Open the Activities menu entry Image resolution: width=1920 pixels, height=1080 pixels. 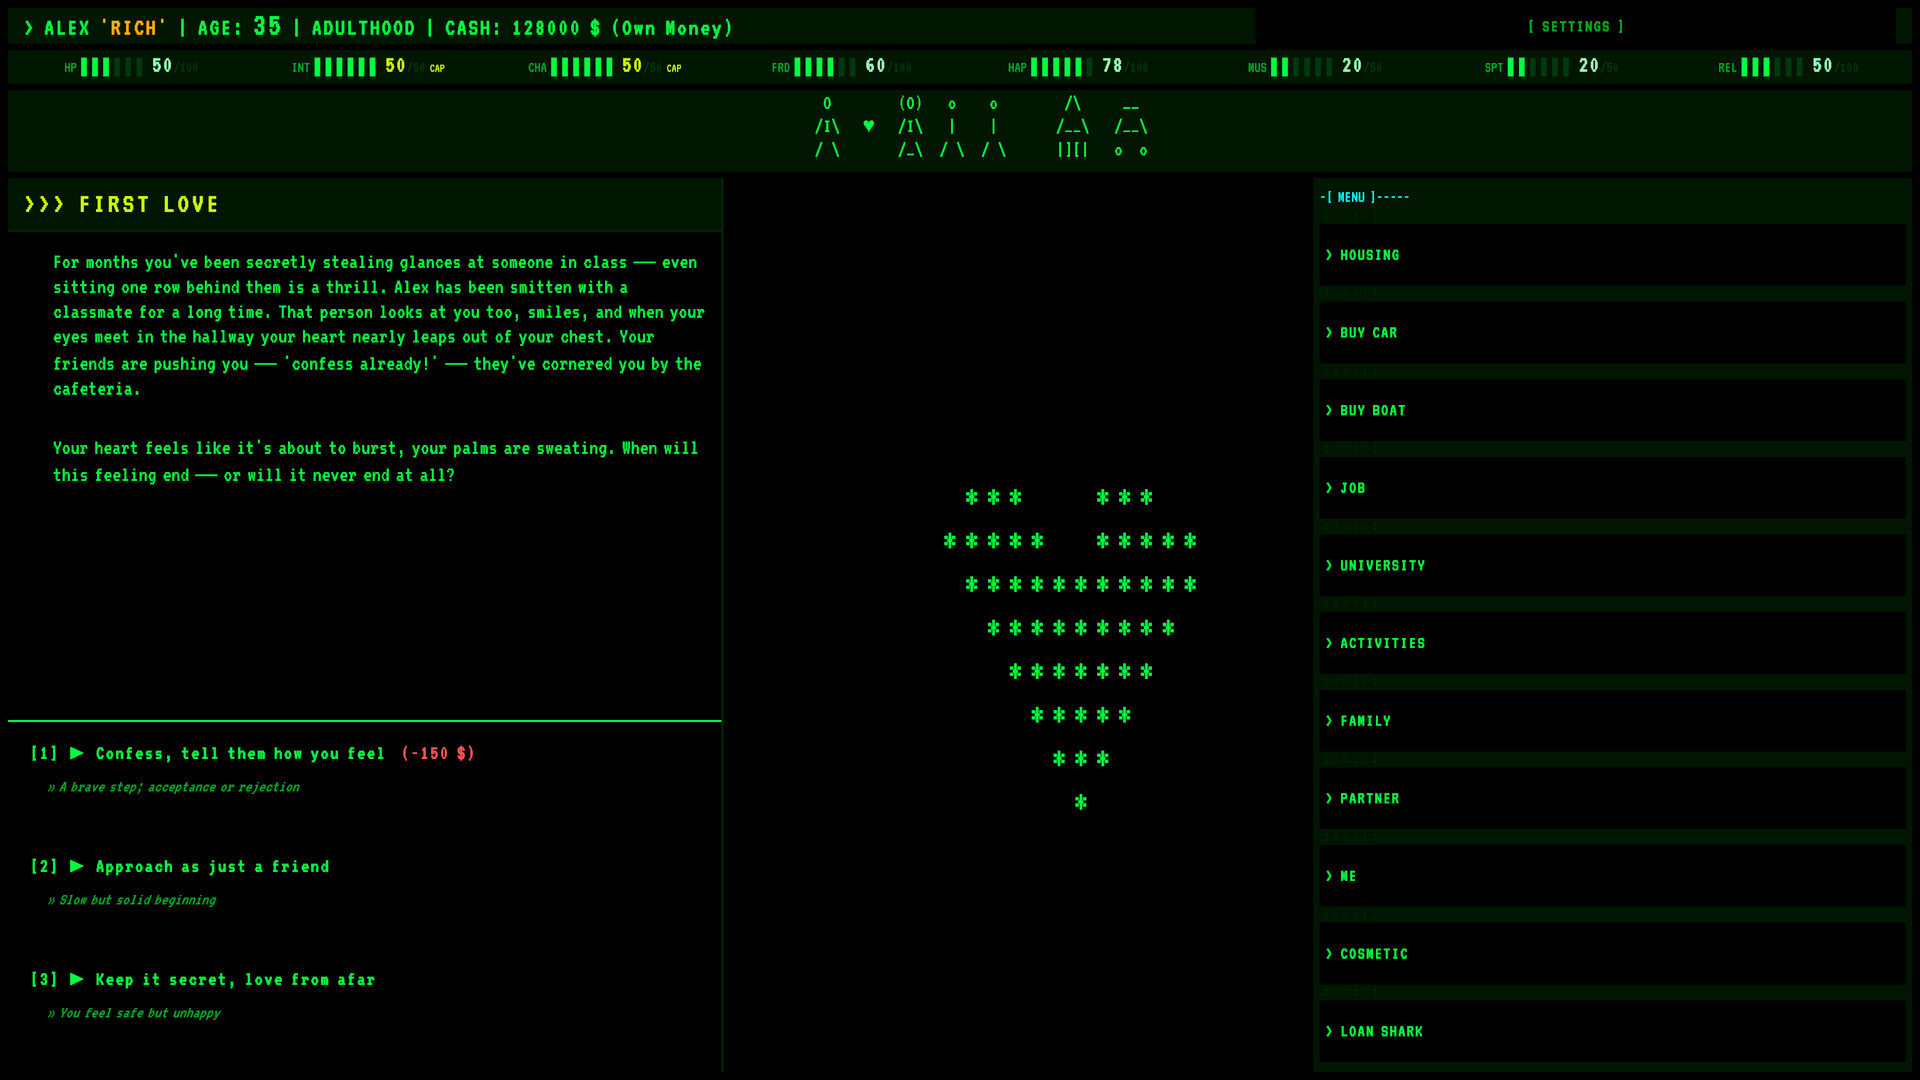1612,643
